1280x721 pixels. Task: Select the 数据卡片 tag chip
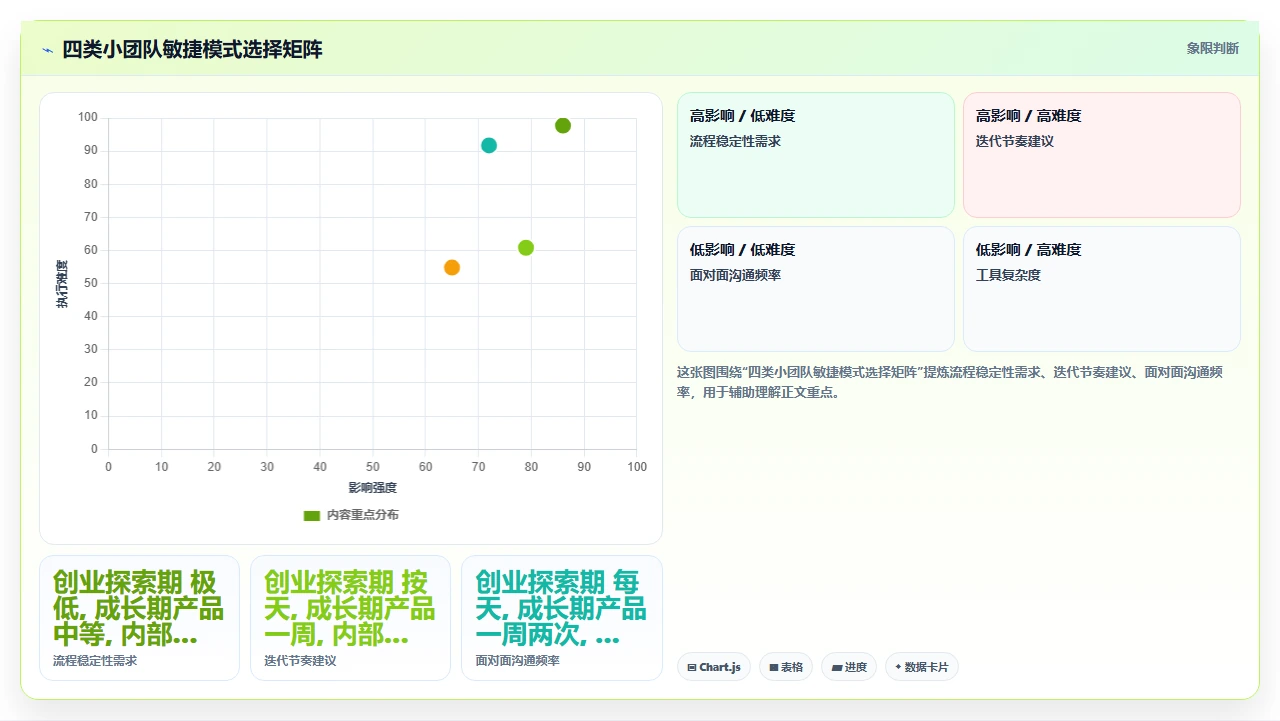coord(922,667)
